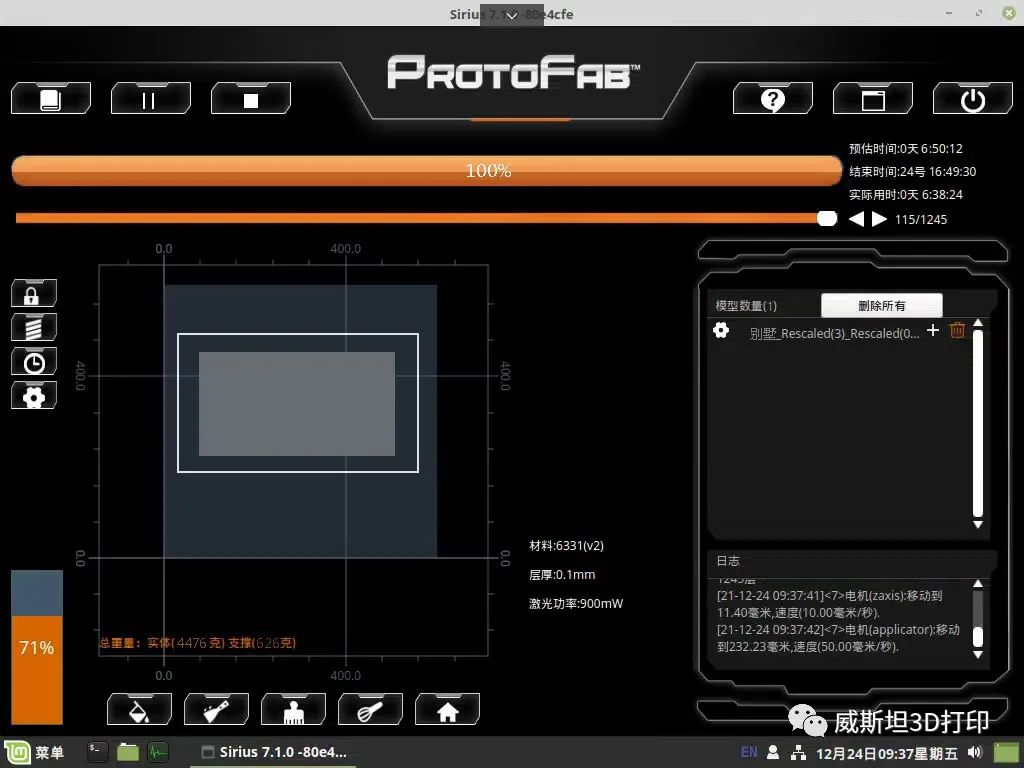Select the 别墅_Rescaled(3)_Rescaled model entry
This screenshot has width=1024, height=768.
click(834, 333)
